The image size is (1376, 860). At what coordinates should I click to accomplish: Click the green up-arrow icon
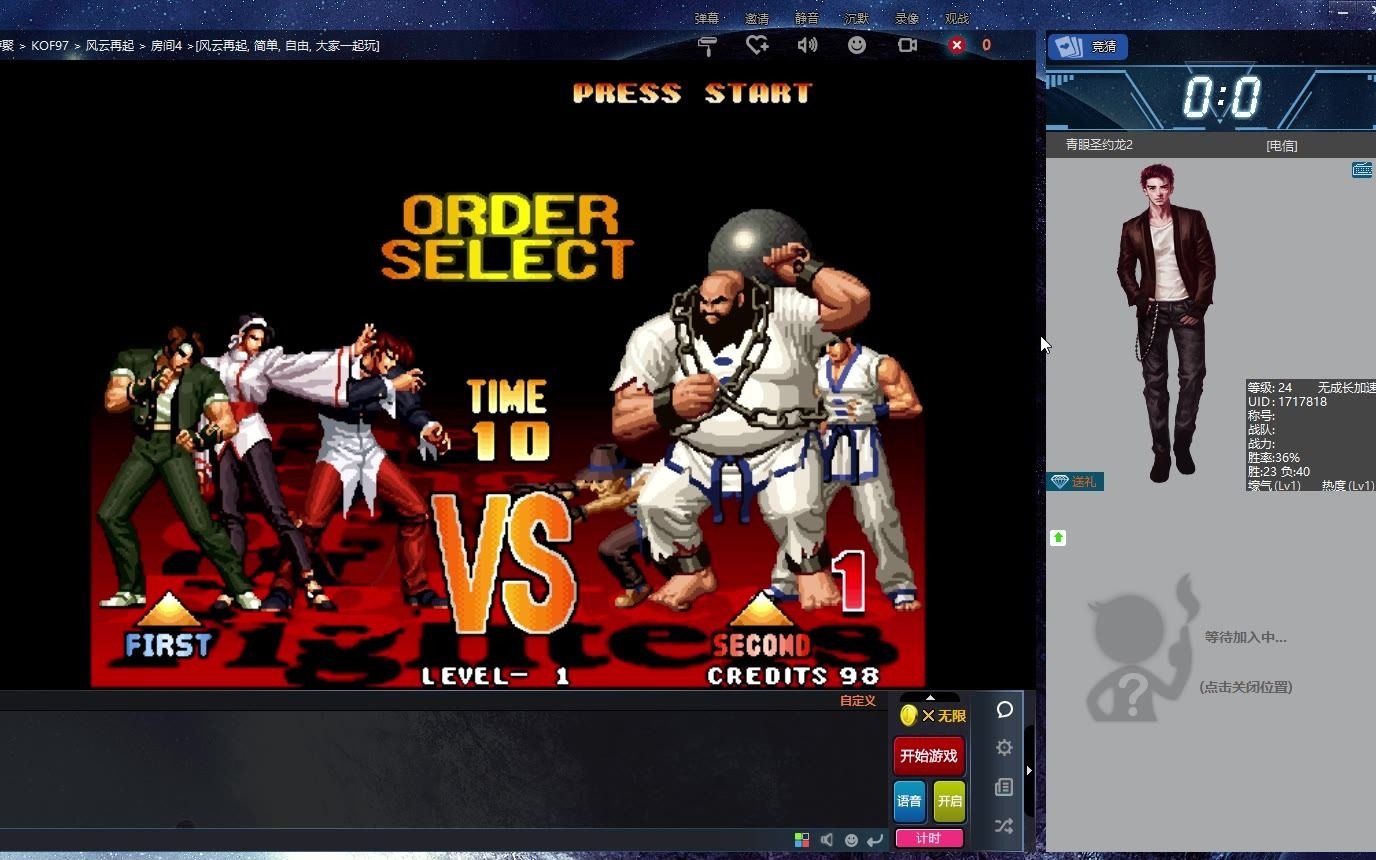coord(1058,538)
